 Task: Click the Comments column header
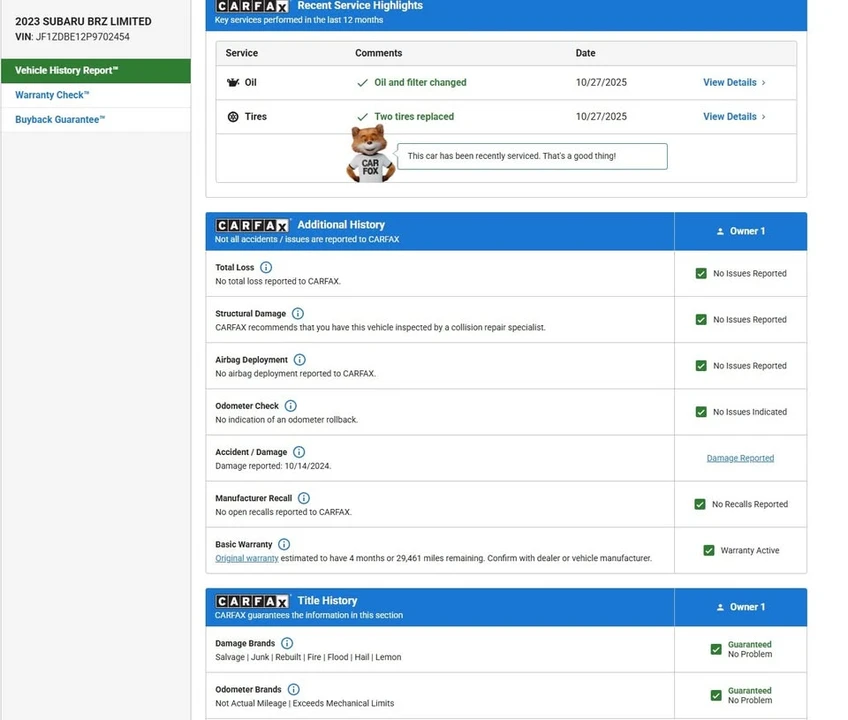click(379, 53)
